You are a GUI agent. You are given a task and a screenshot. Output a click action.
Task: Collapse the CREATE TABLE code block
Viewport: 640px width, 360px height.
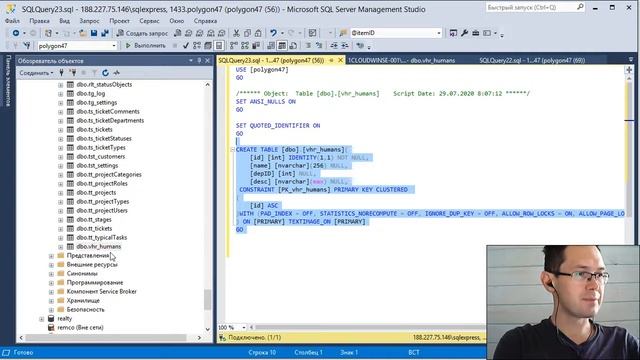point(232,150)
